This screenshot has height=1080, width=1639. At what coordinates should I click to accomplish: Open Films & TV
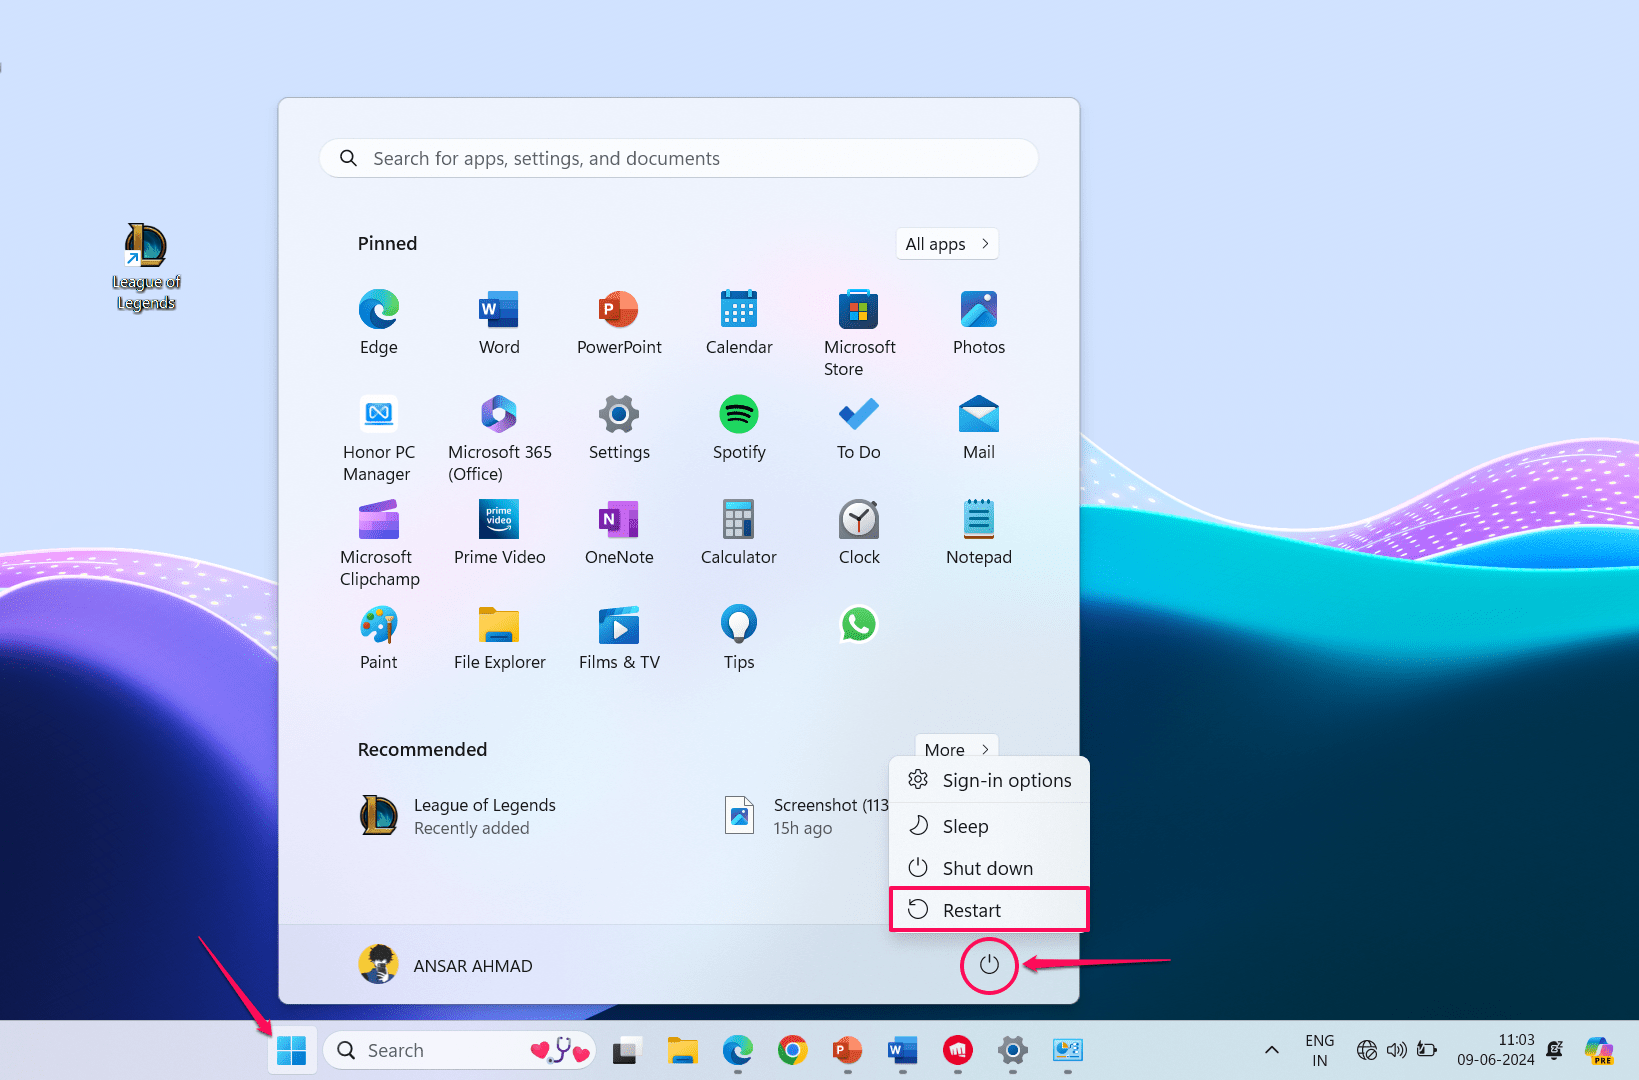619,638
